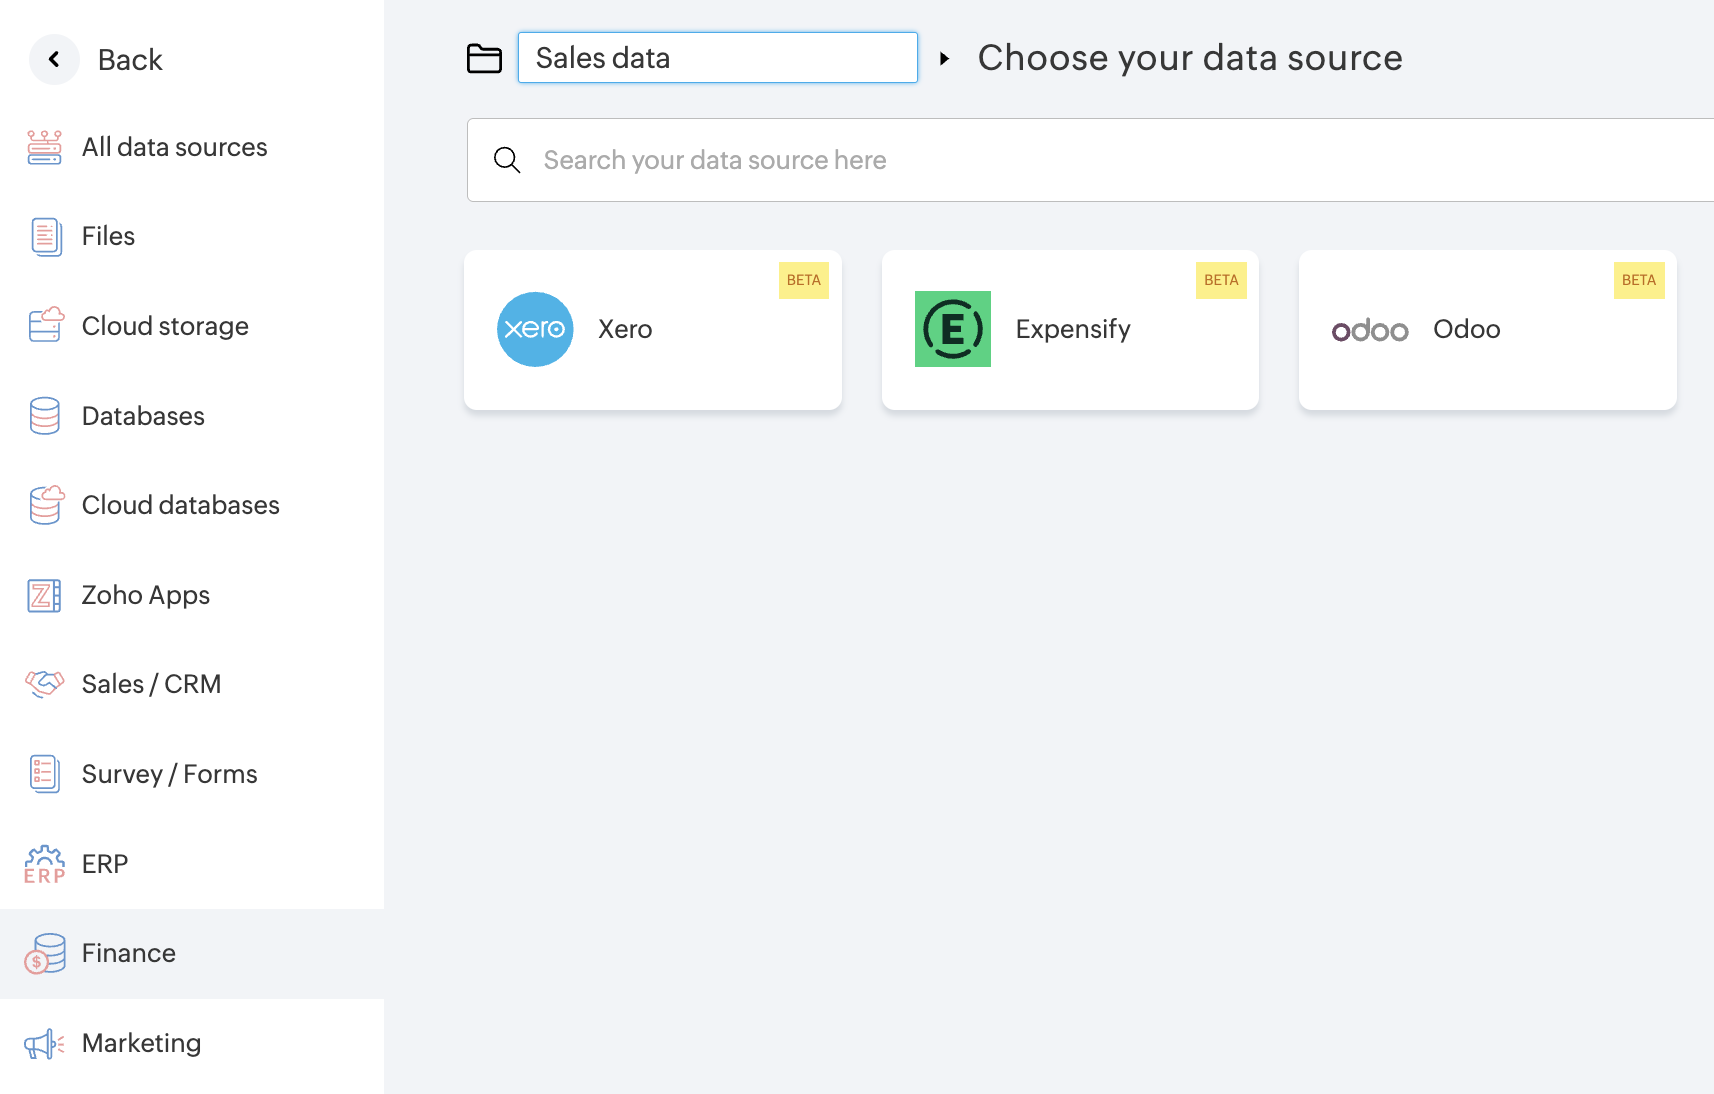The height and width of the screenshot is (1094, 1714).
Task: Choose the Xero data source card
Action: click(652, 330)
